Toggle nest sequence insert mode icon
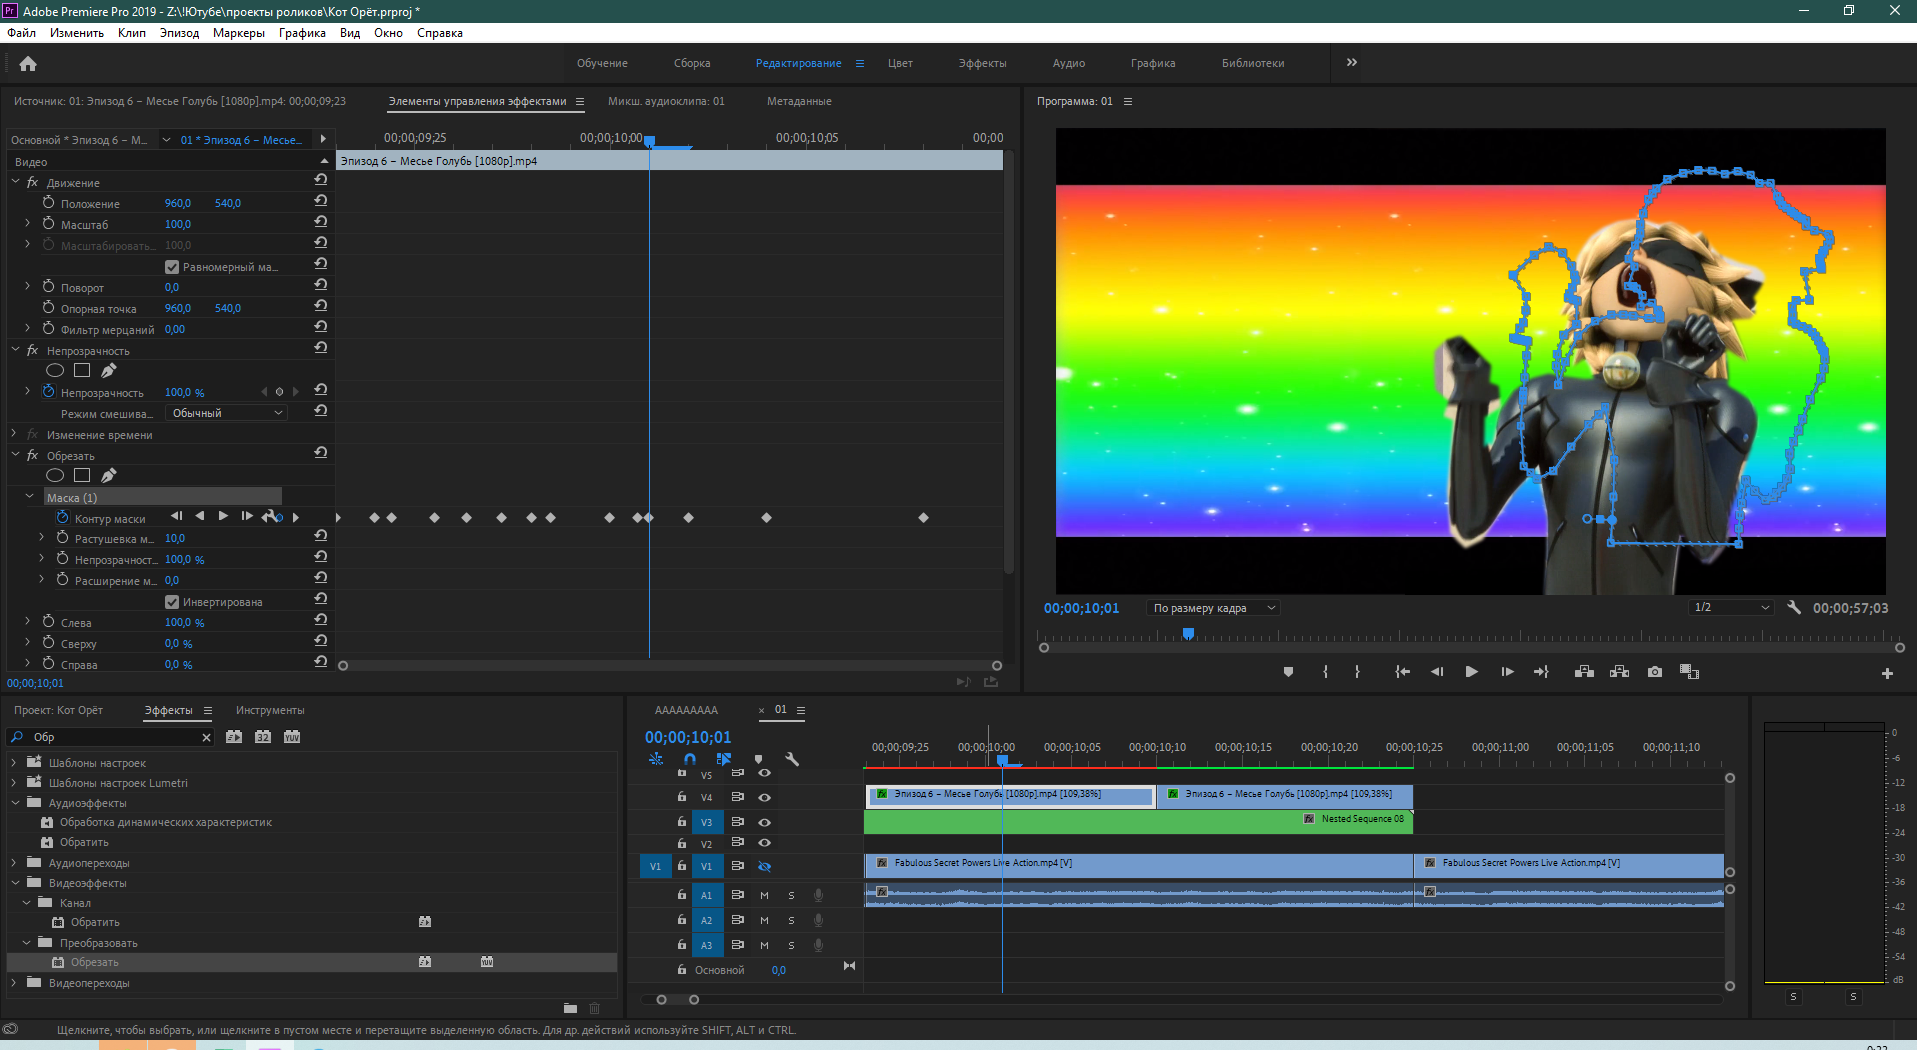The image size is (1917, 1050). click(x=656, y=759)
